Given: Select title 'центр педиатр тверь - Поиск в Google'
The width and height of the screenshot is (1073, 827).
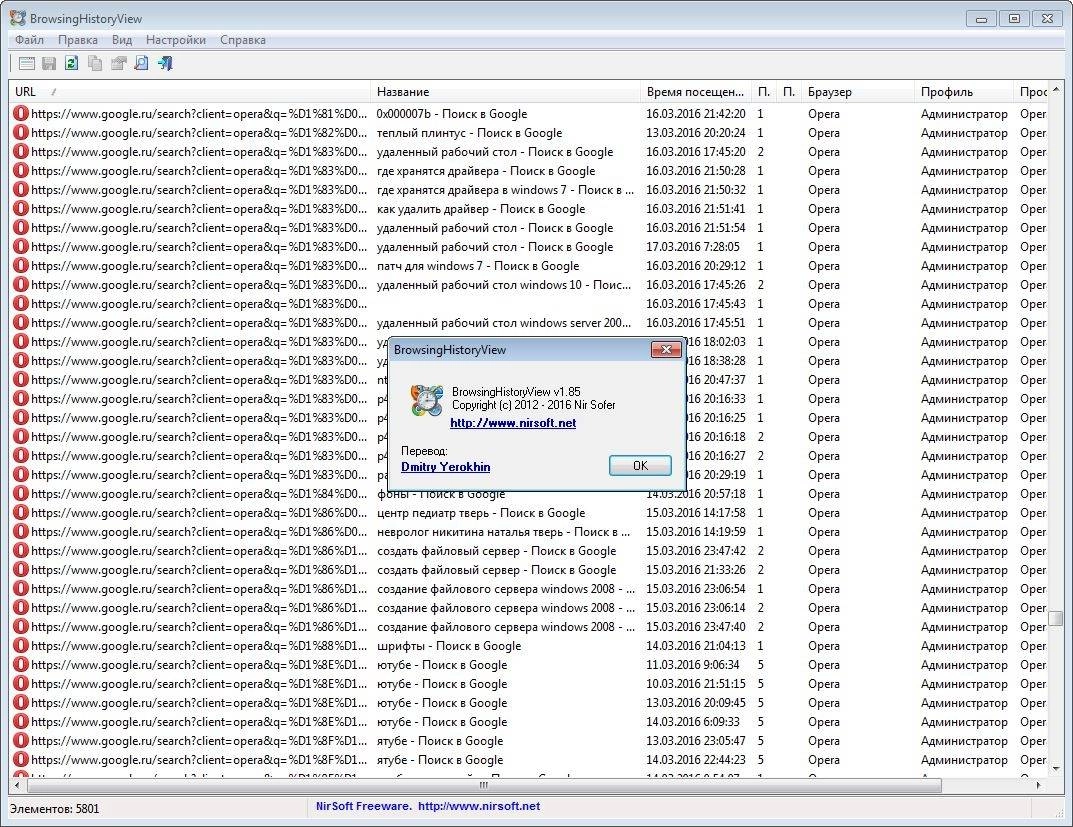Looking at the screenshot, I should click(481, 512).
